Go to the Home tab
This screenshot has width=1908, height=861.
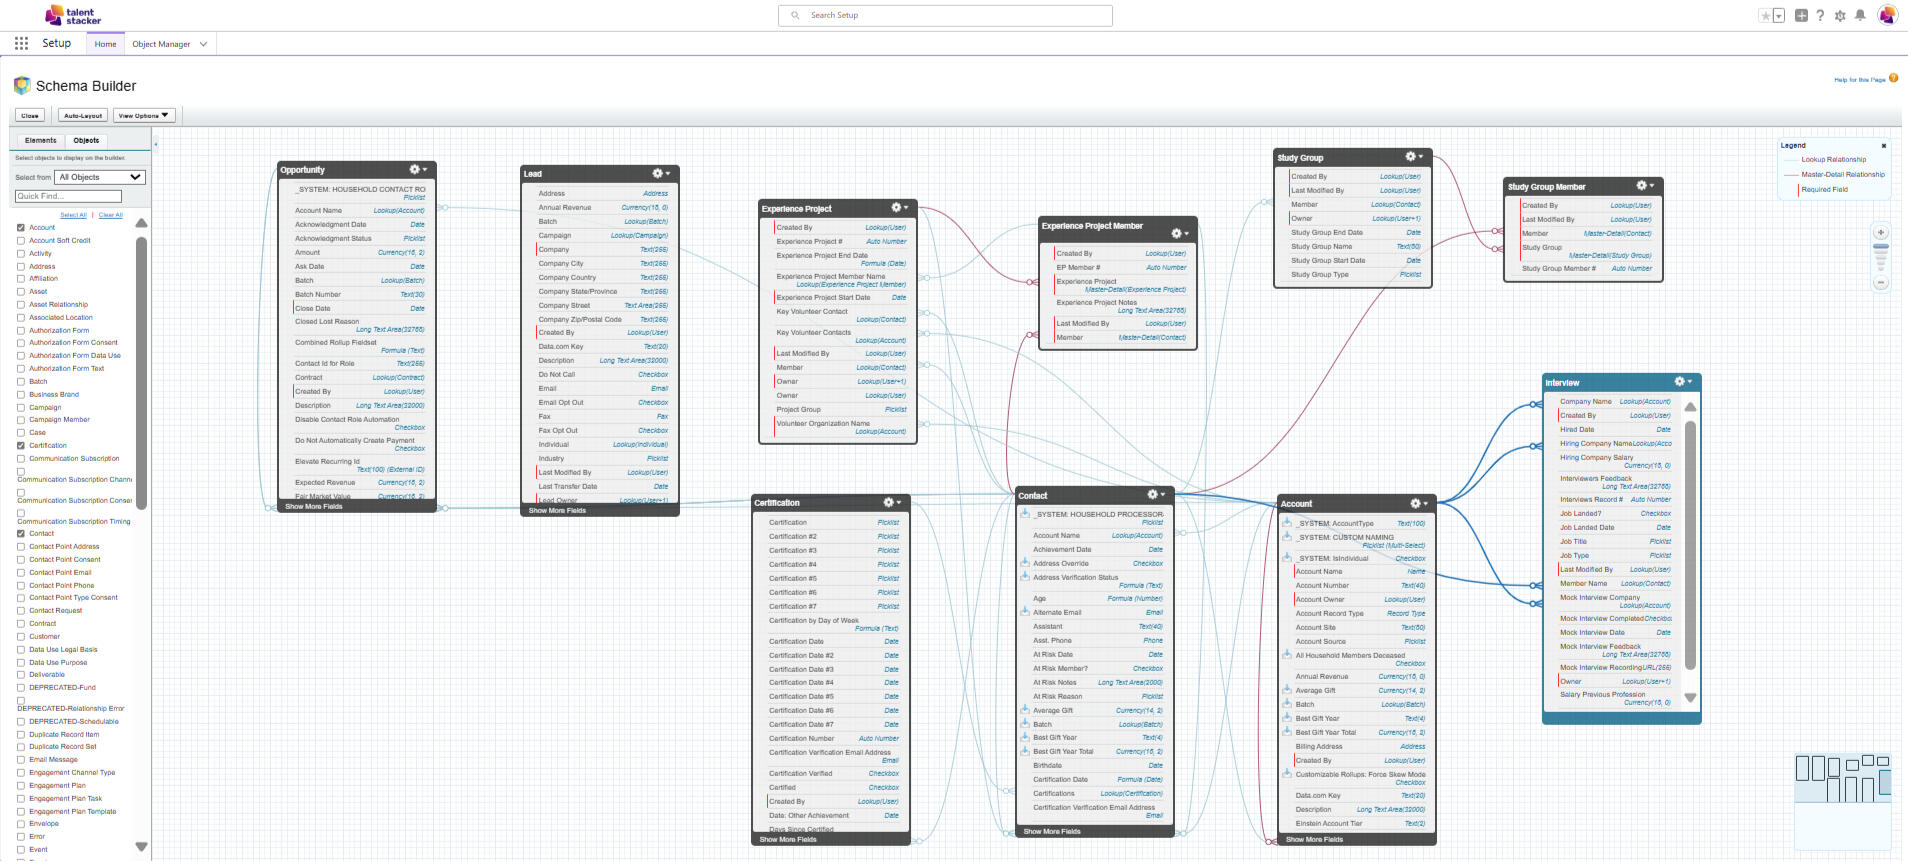click(105, 44)
